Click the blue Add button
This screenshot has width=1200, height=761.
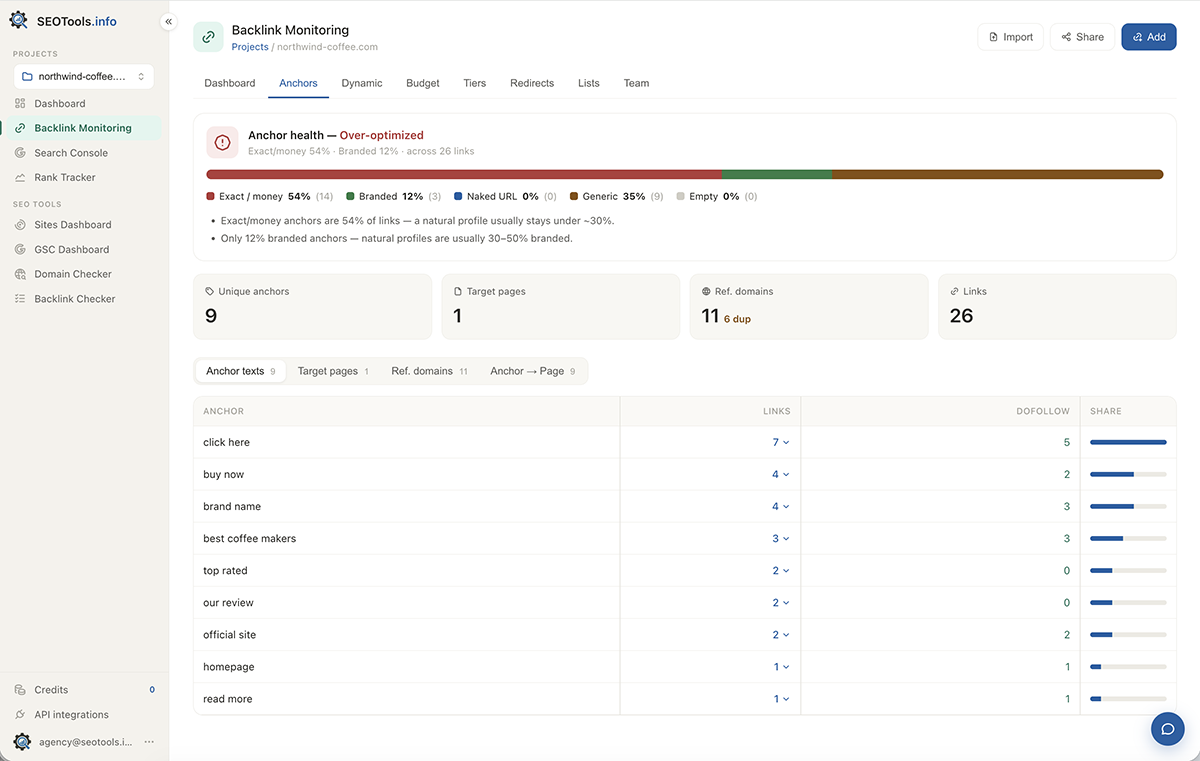pos(1149,37)
